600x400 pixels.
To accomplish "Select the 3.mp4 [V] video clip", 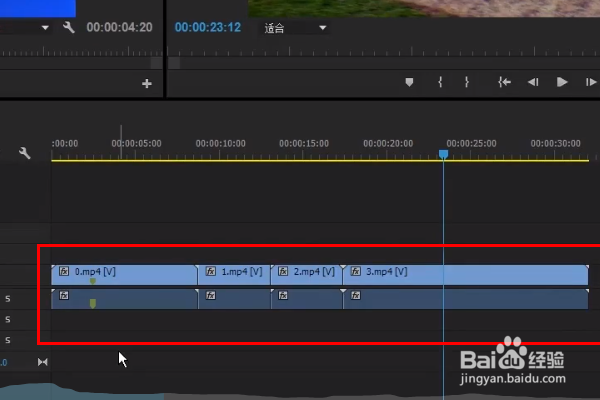I will click(x=466, y=275).
